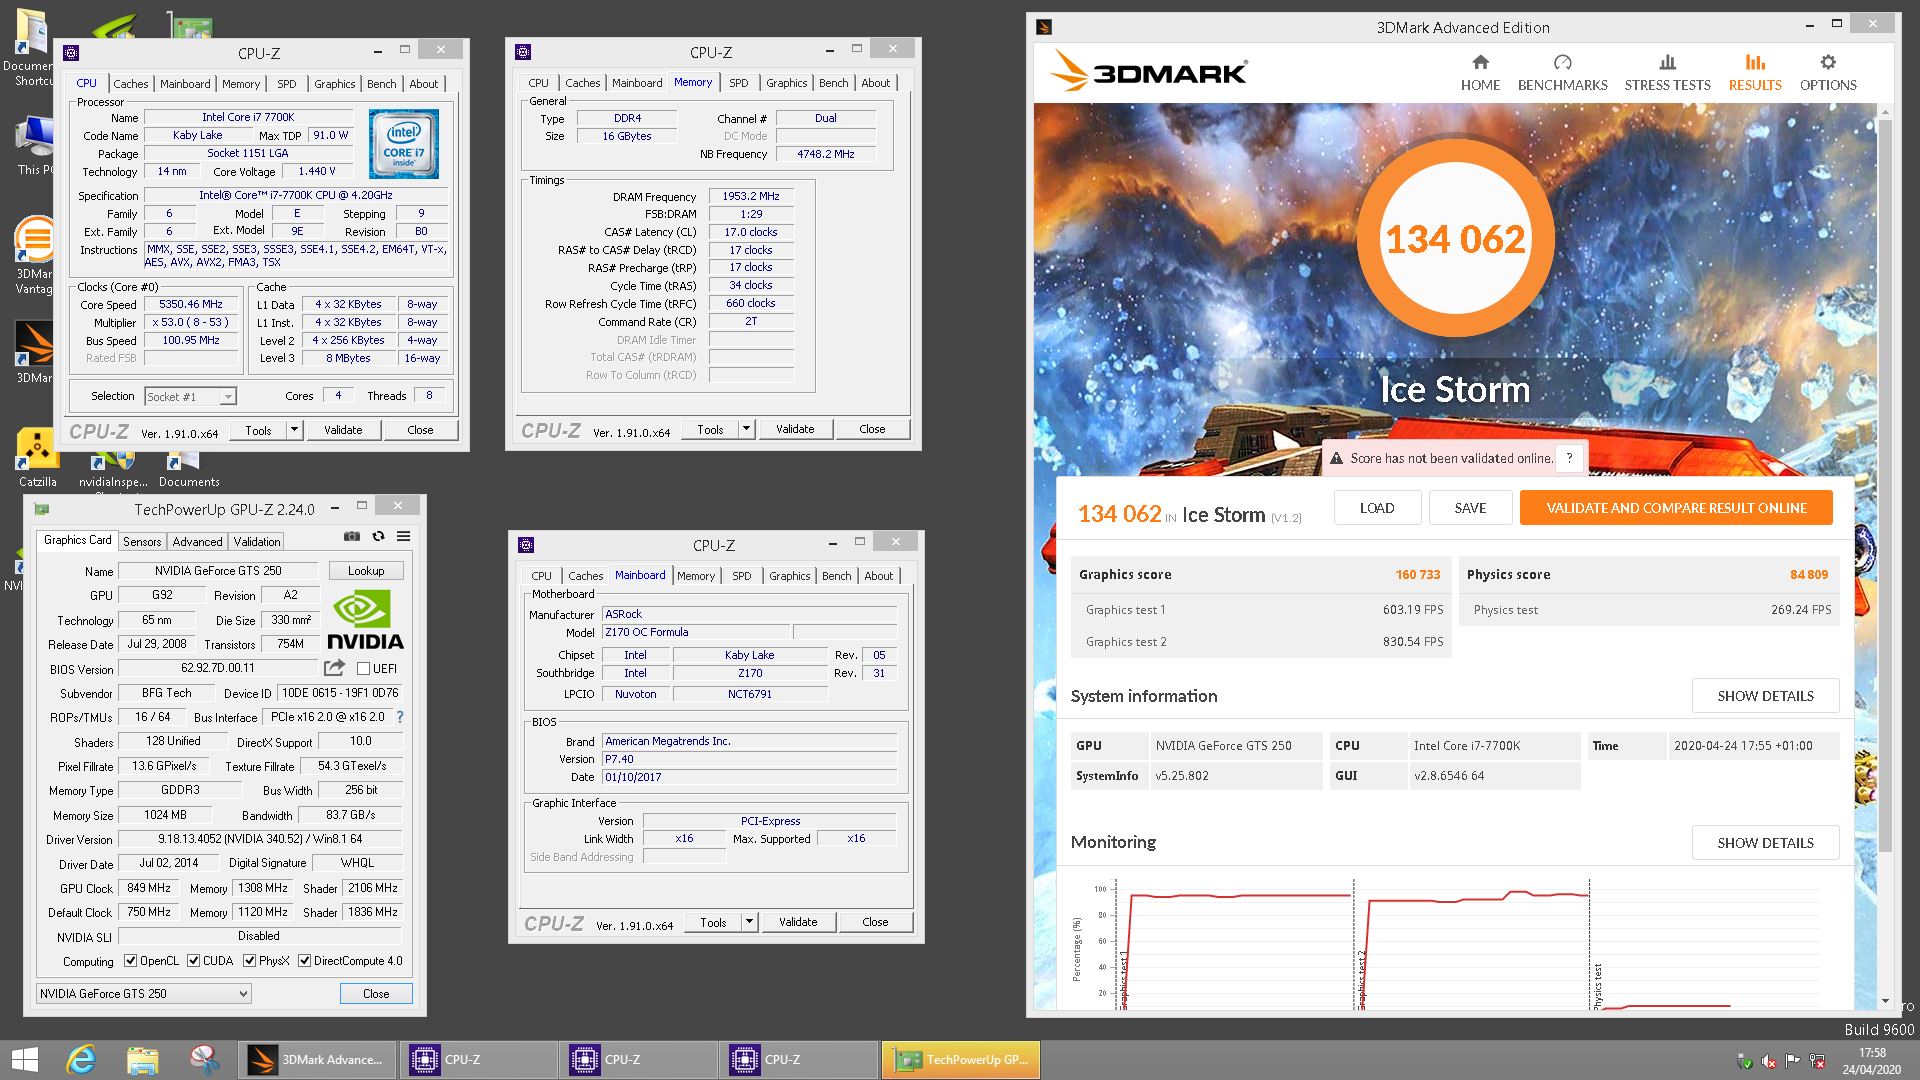Screen dimensions: 1920x1080
Task: Click DRAM Frequency 1953.2 MHz value
Action: 751,196
